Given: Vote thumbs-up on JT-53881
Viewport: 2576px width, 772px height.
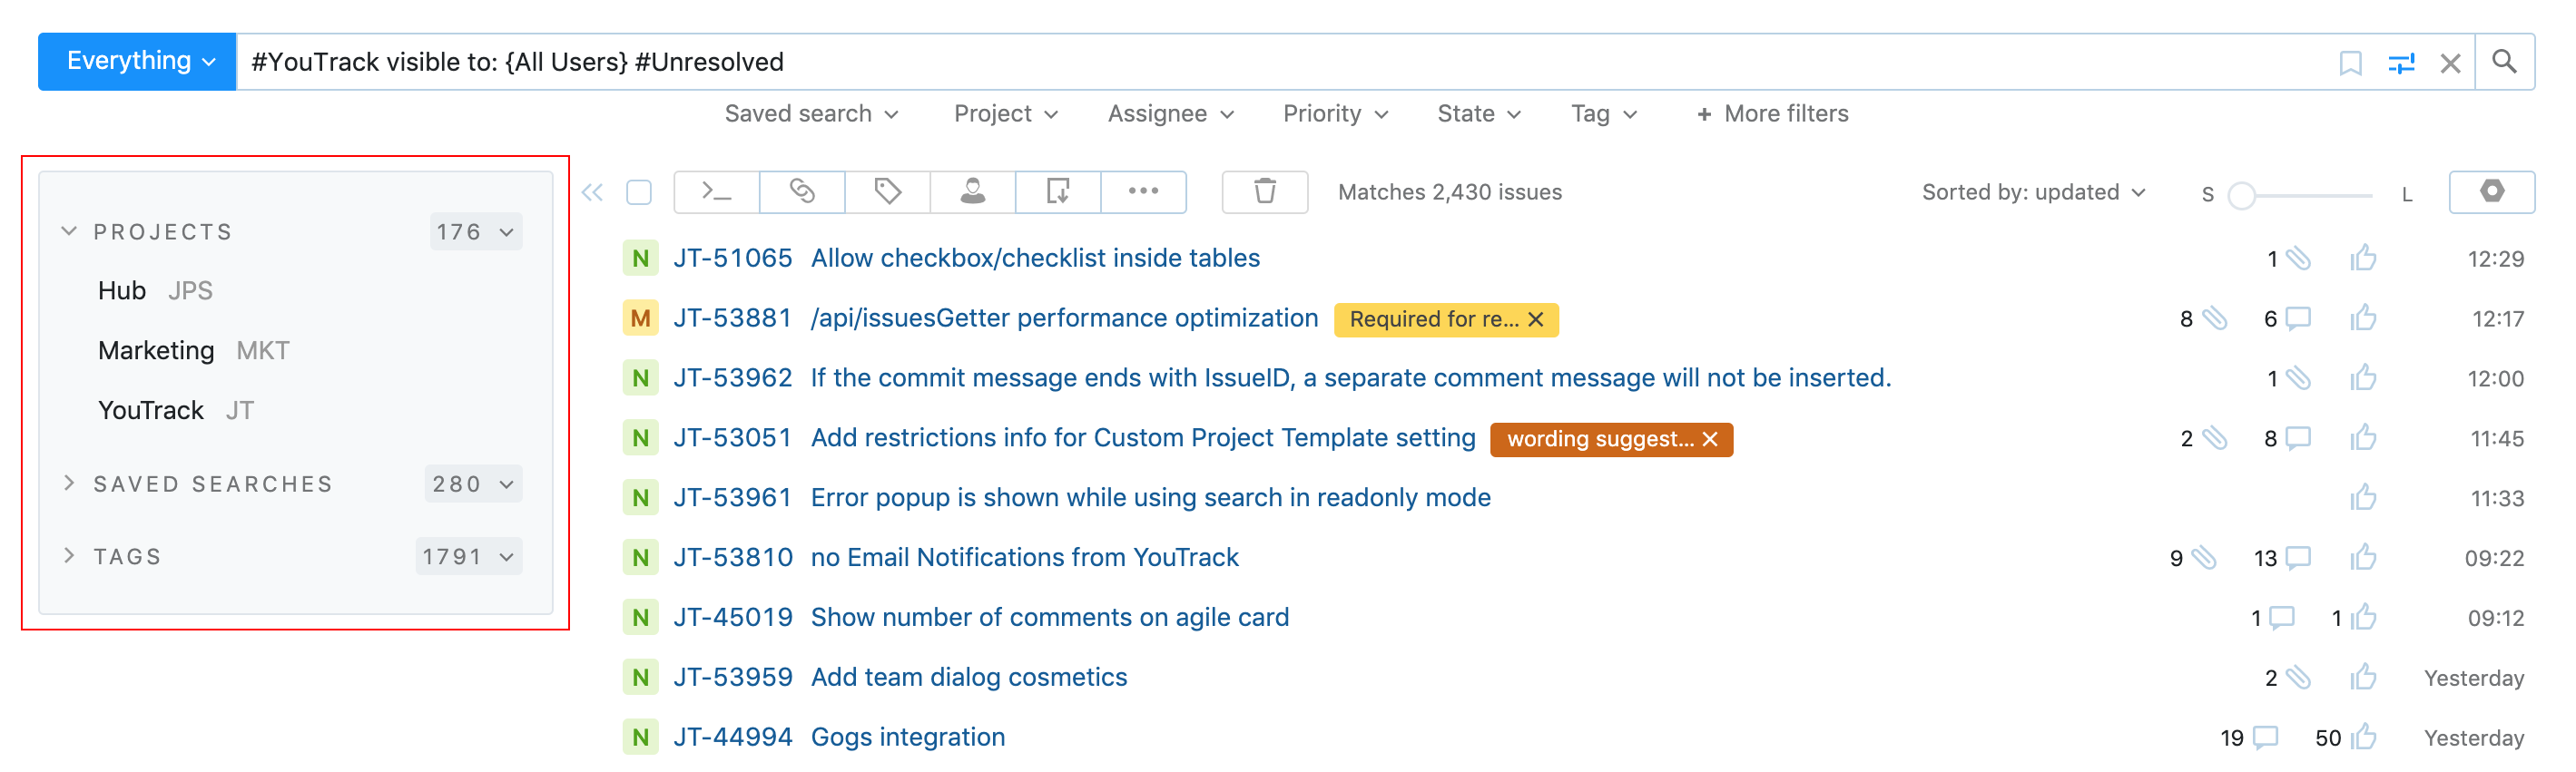Looking at the screenshot, I should tap(2363, 318).
